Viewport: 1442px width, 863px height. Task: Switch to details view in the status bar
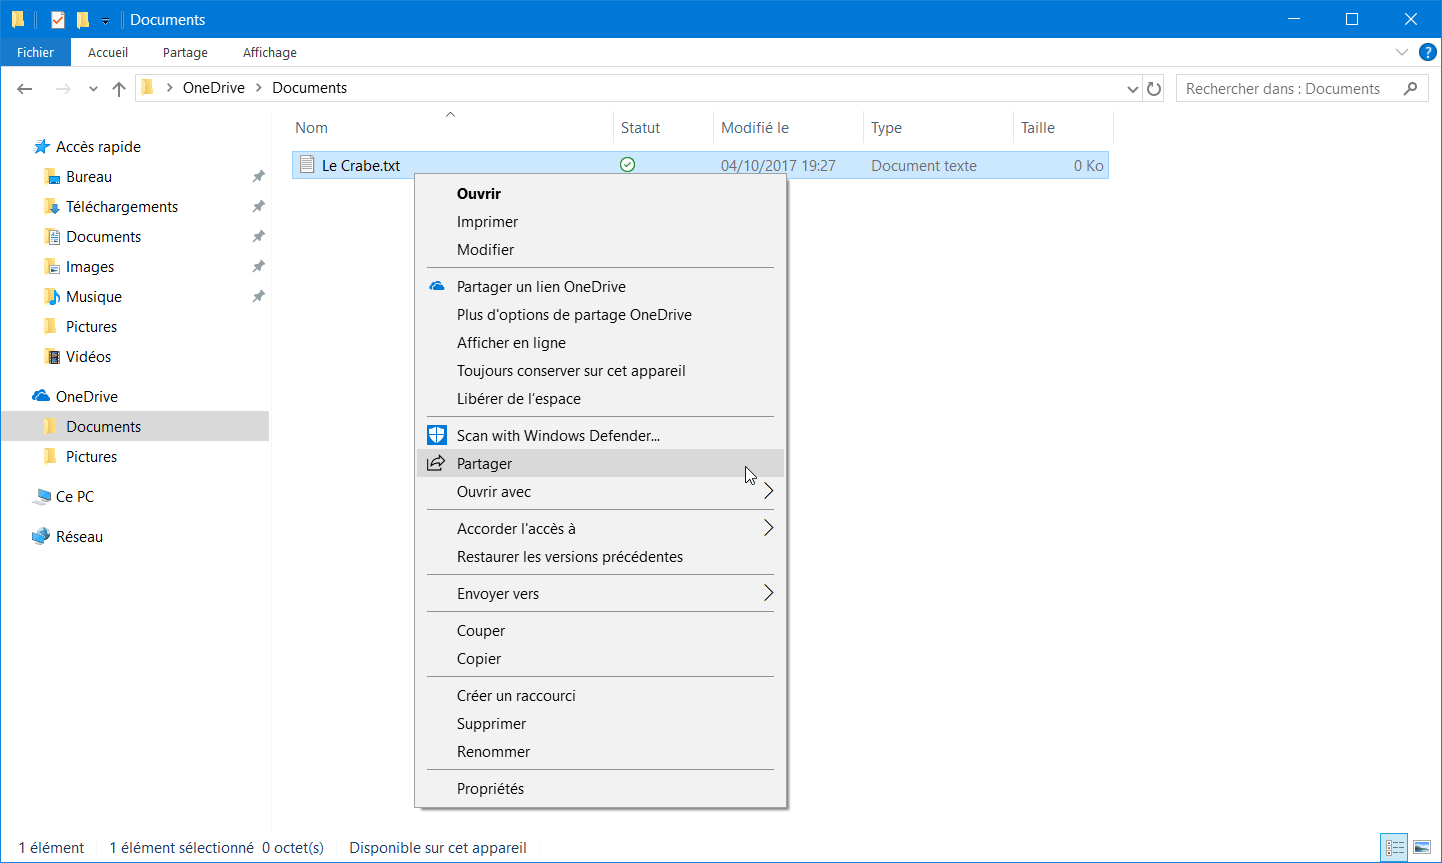1394,847
